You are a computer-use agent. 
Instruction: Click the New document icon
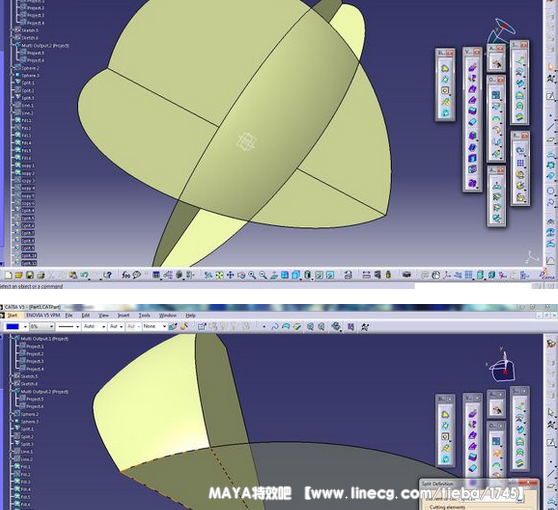point(8,275)
